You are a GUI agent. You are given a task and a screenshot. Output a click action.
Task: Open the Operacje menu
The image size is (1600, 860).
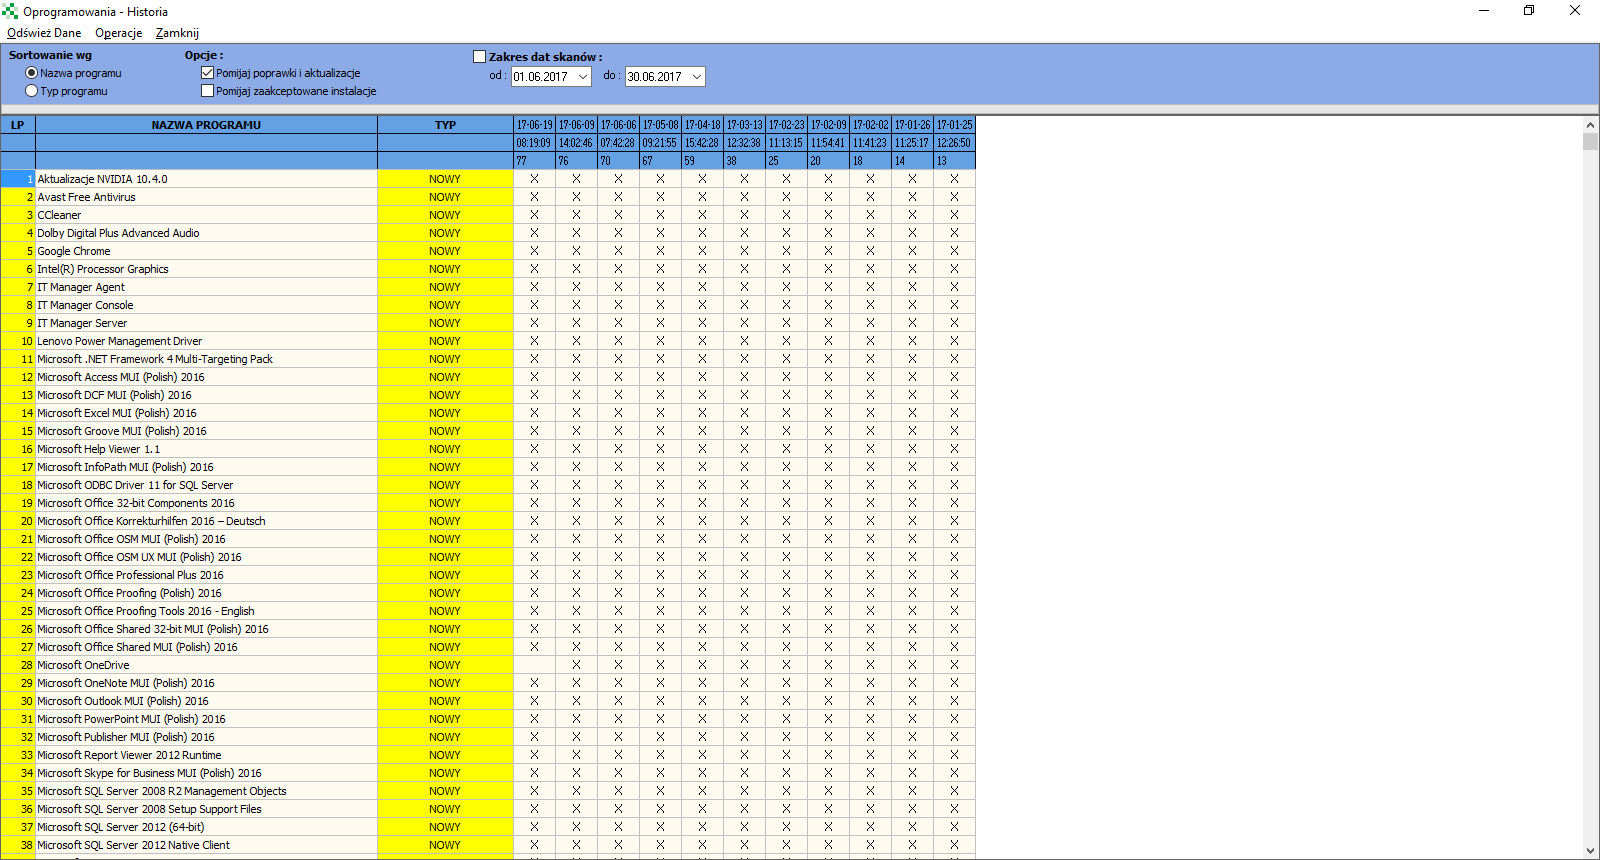tap(119, 33)
